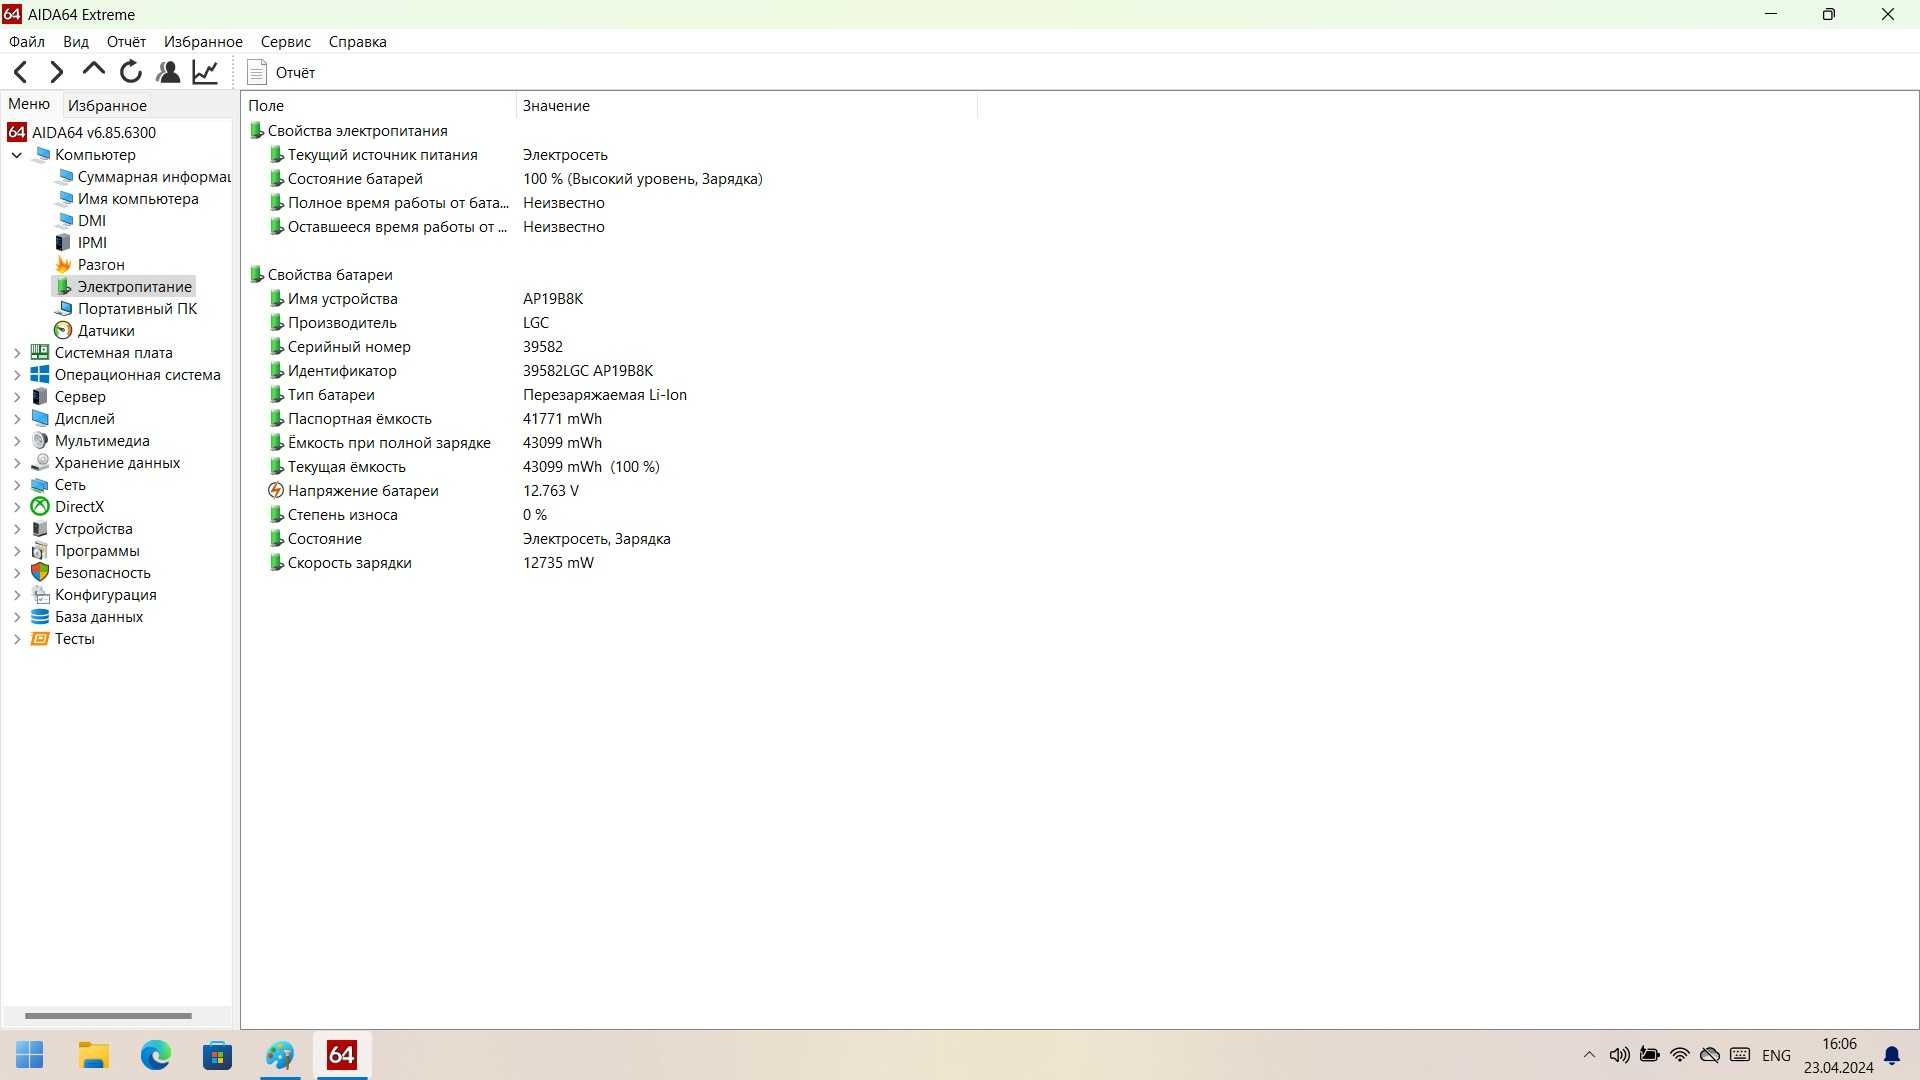Open the Wi-Fi icon in system tray

click(x=1680, y=1055)
